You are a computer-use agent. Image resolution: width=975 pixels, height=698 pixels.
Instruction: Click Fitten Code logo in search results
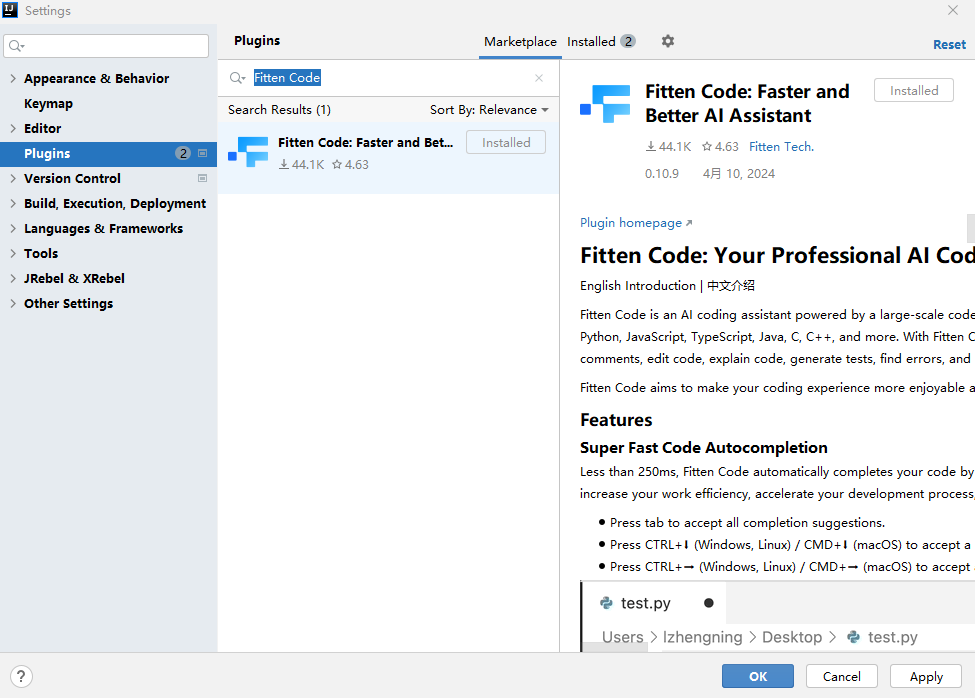(x=248, y=152)
